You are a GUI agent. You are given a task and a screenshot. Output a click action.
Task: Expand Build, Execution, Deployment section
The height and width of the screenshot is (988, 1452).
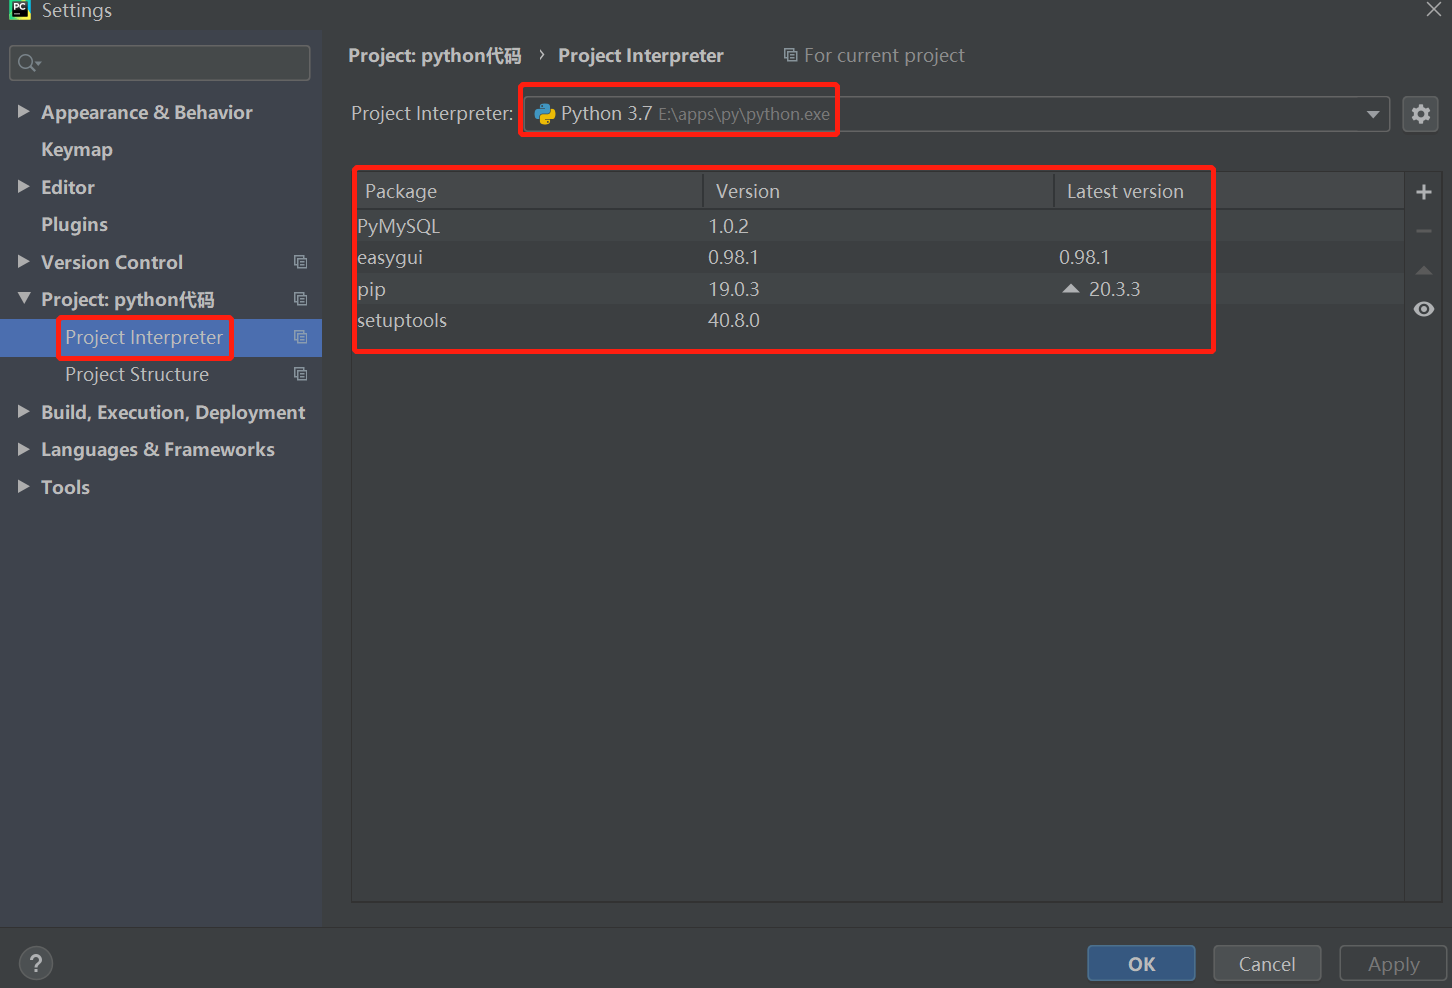[x=23, y=412]
